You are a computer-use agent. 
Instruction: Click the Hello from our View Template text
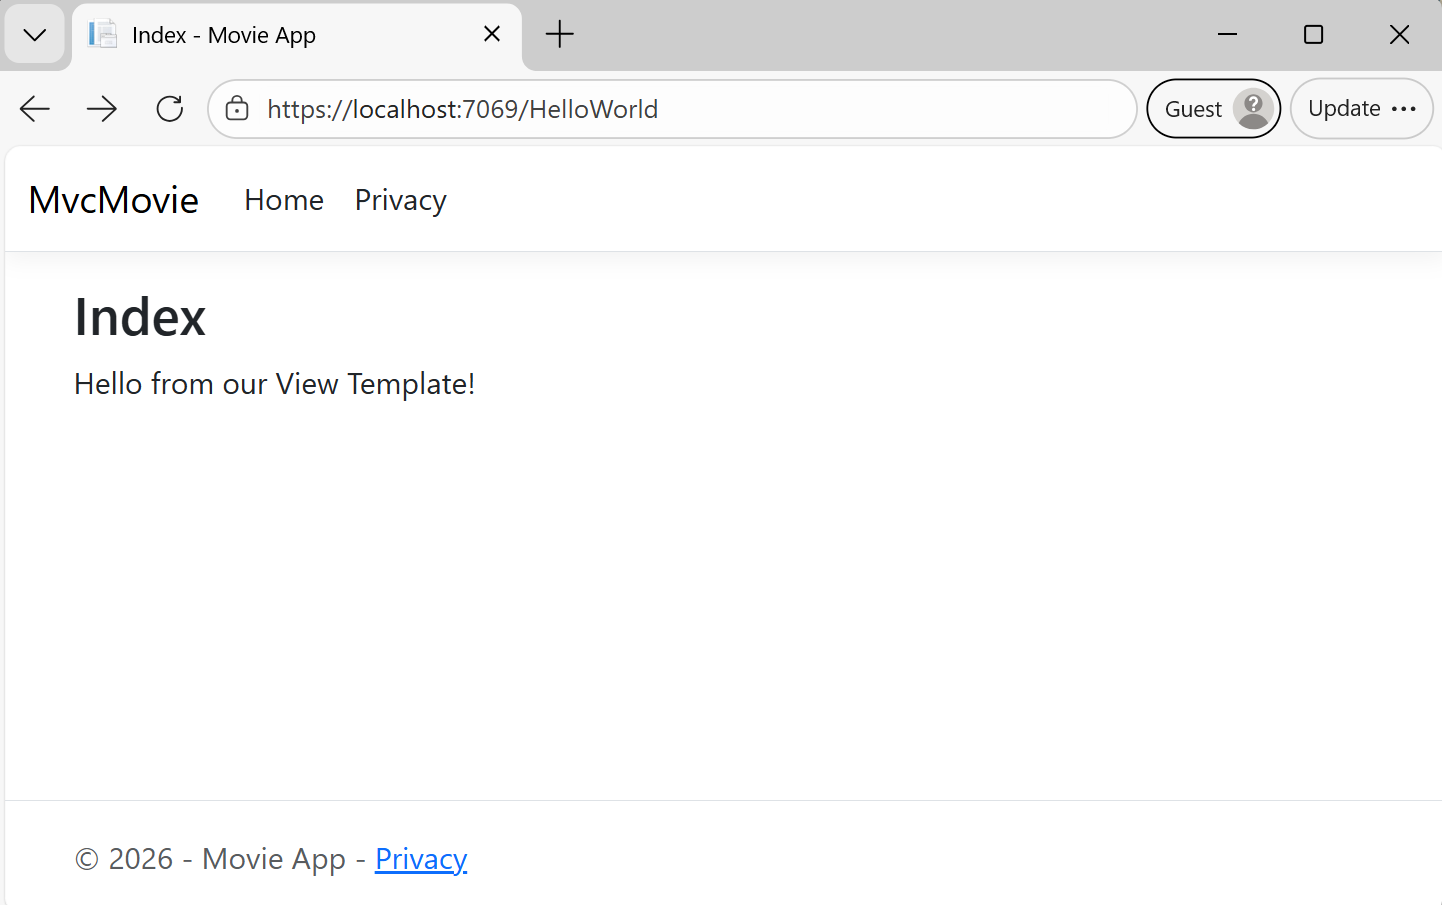[273, 383]
